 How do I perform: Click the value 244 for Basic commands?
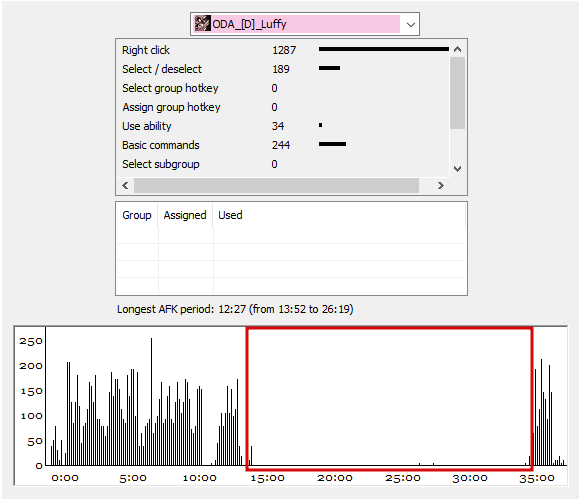pos(281,145)
